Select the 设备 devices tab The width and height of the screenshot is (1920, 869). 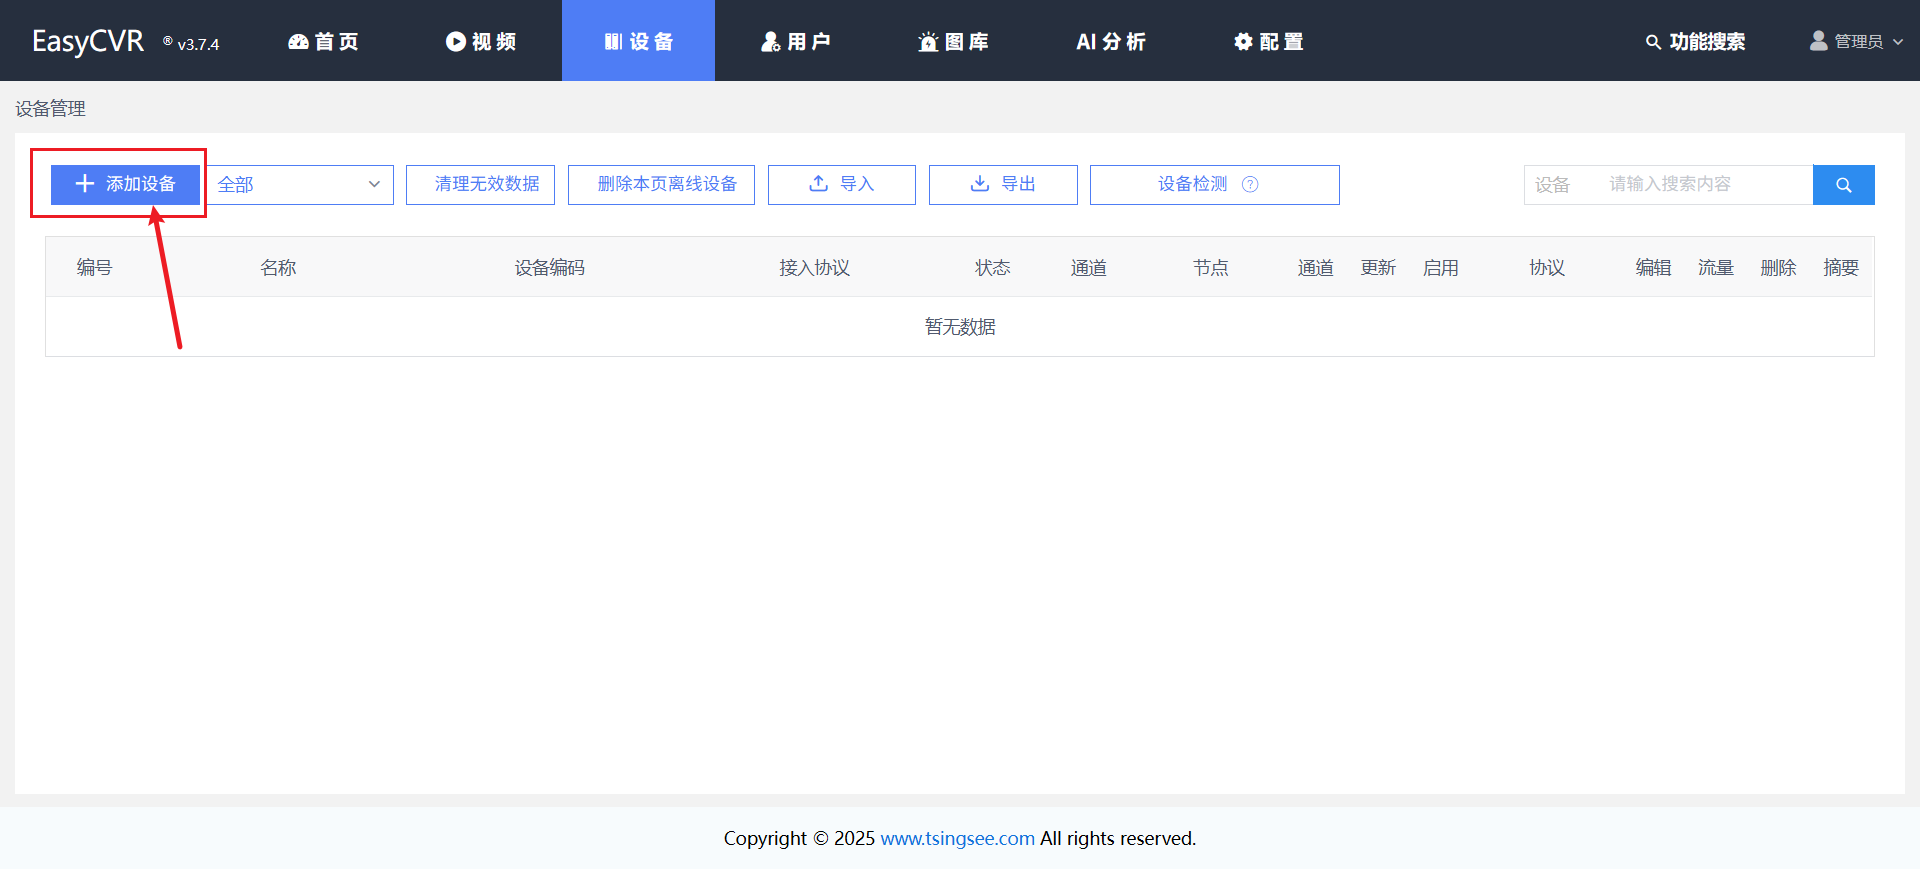(x=638, y=41)
